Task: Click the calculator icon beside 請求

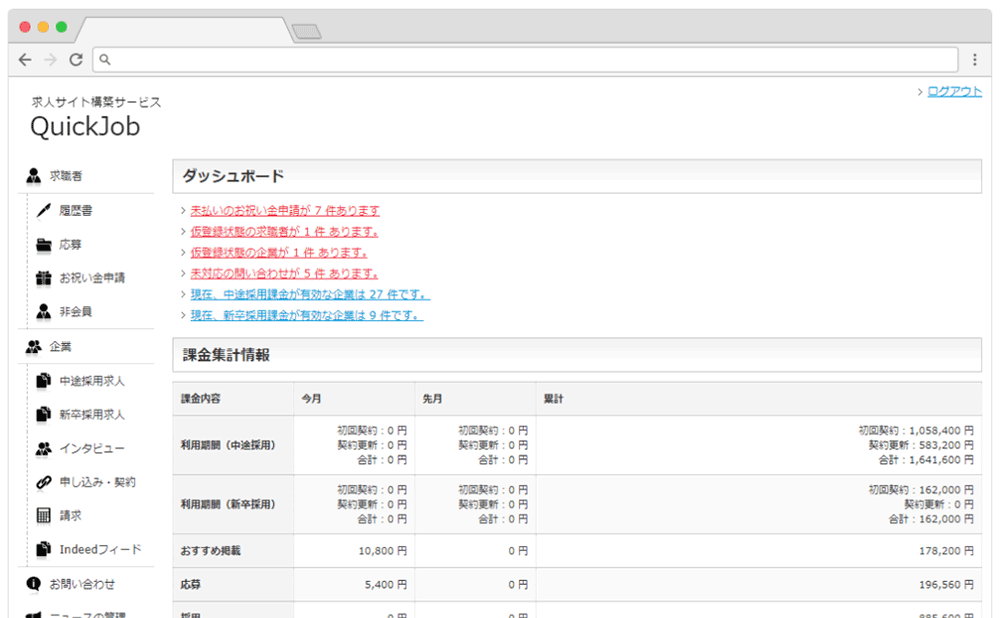Action: tap(43, 516)
